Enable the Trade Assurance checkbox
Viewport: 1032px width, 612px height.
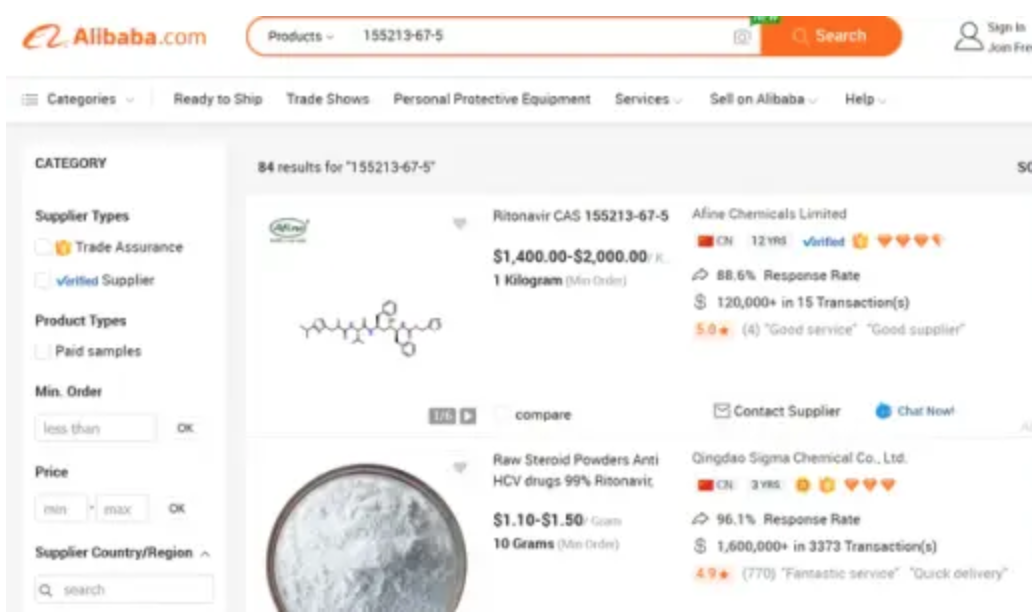43,247
